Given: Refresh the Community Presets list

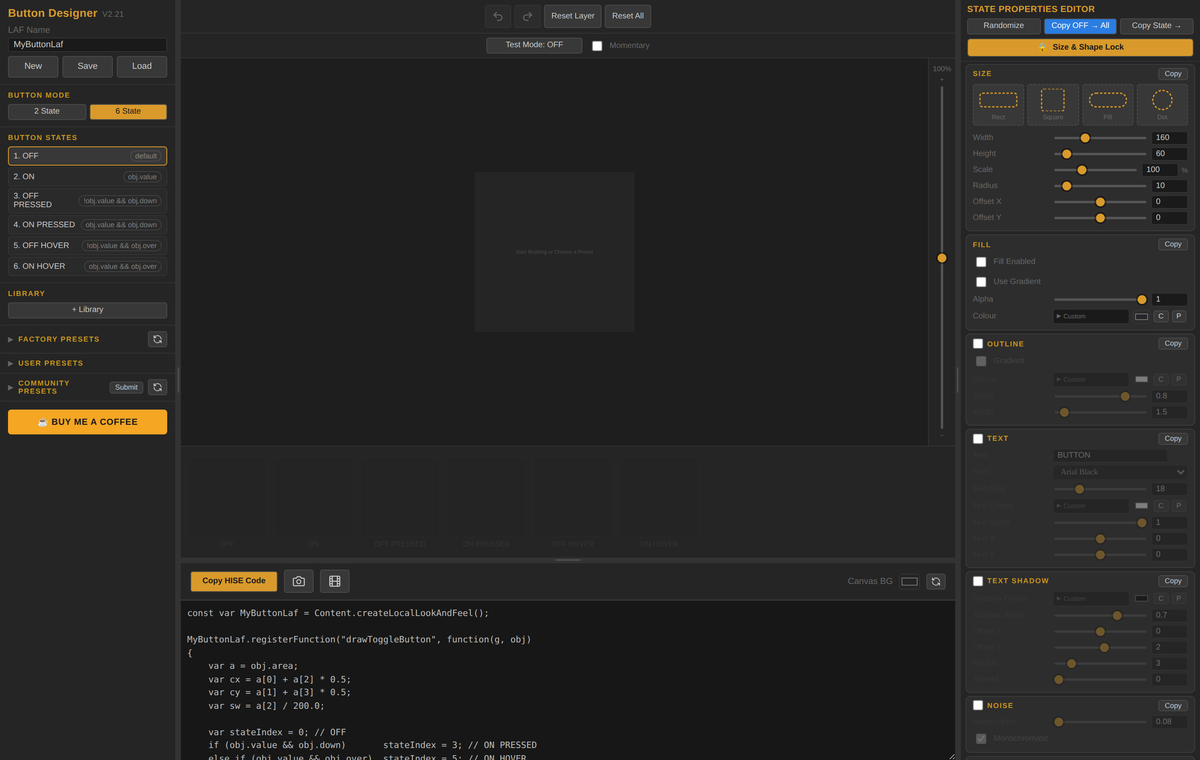Looking at the screenshot, I should pos(157,387).
